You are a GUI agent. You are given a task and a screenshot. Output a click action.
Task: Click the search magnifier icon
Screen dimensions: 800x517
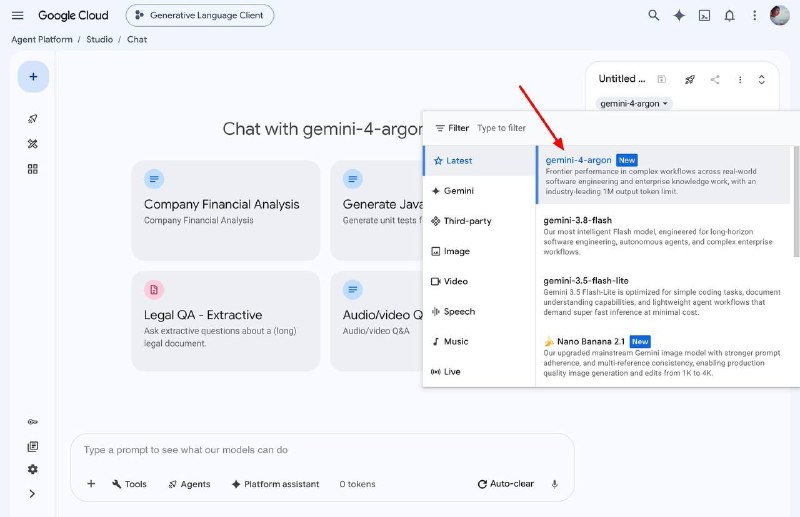point(654,15)
